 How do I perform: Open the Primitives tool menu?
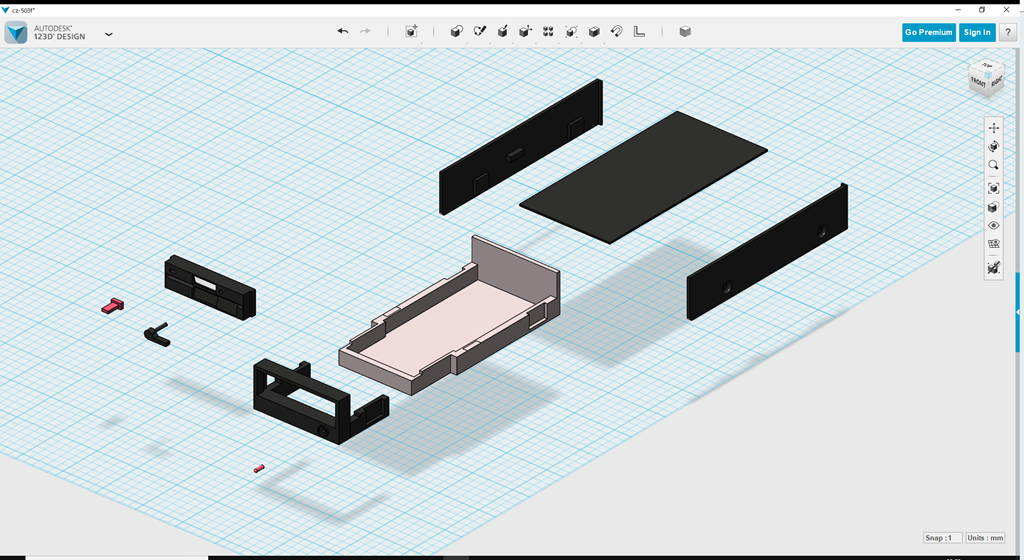(x=456, y=32)
